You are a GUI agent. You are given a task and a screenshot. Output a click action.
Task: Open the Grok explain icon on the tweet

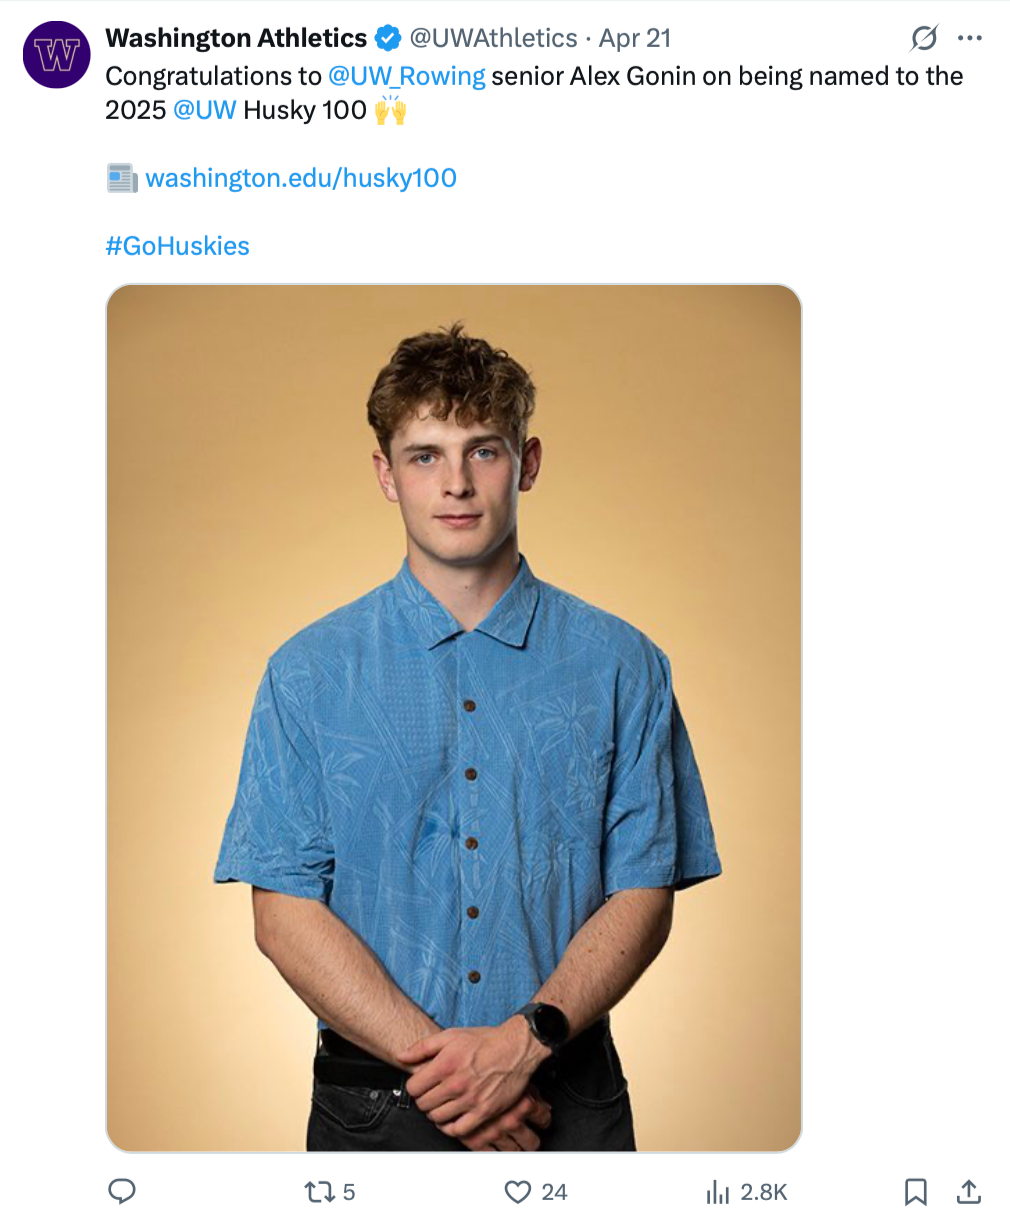(924, 39)
